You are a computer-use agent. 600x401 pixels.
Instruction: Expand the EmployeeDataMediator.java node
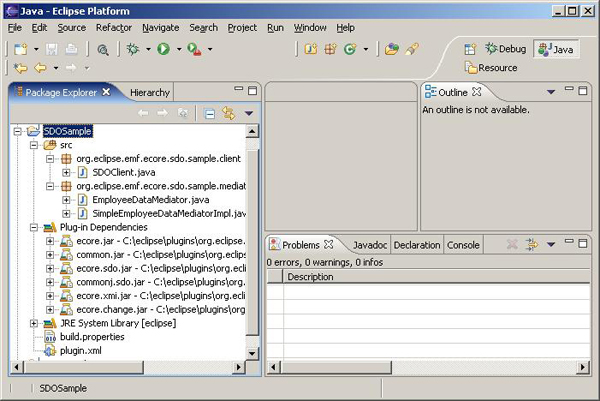pyautogui.click(x=66, y=200)
